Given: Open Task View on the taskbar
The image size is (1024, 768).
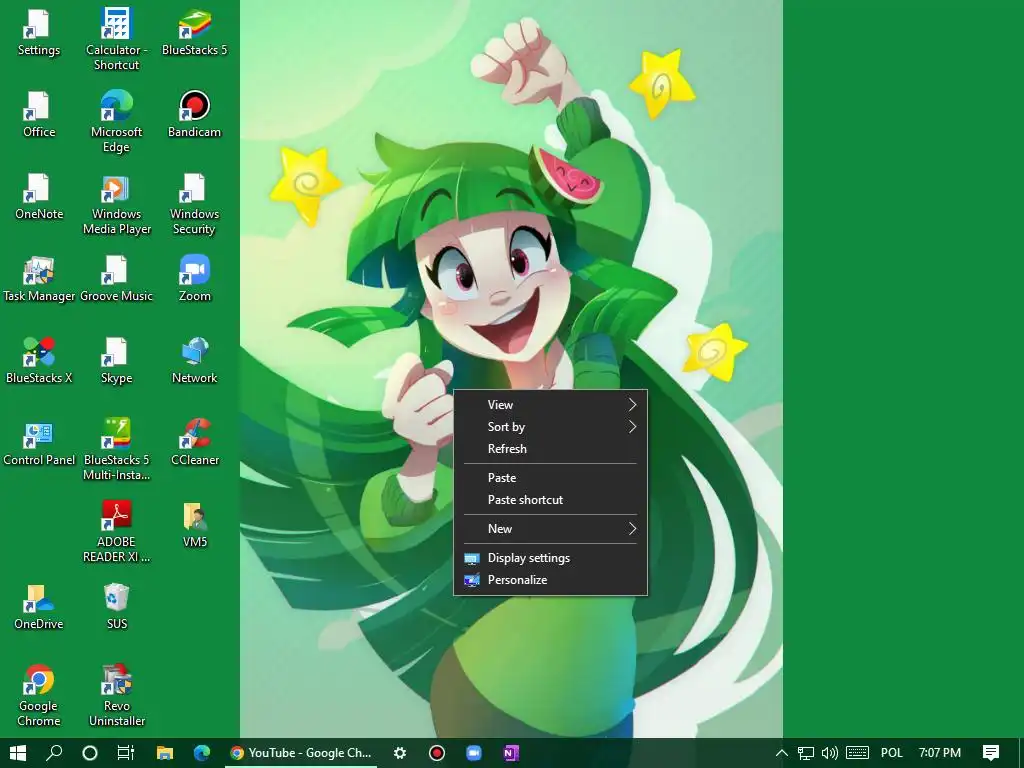Looking at the screenshot, I should point(125,753).
